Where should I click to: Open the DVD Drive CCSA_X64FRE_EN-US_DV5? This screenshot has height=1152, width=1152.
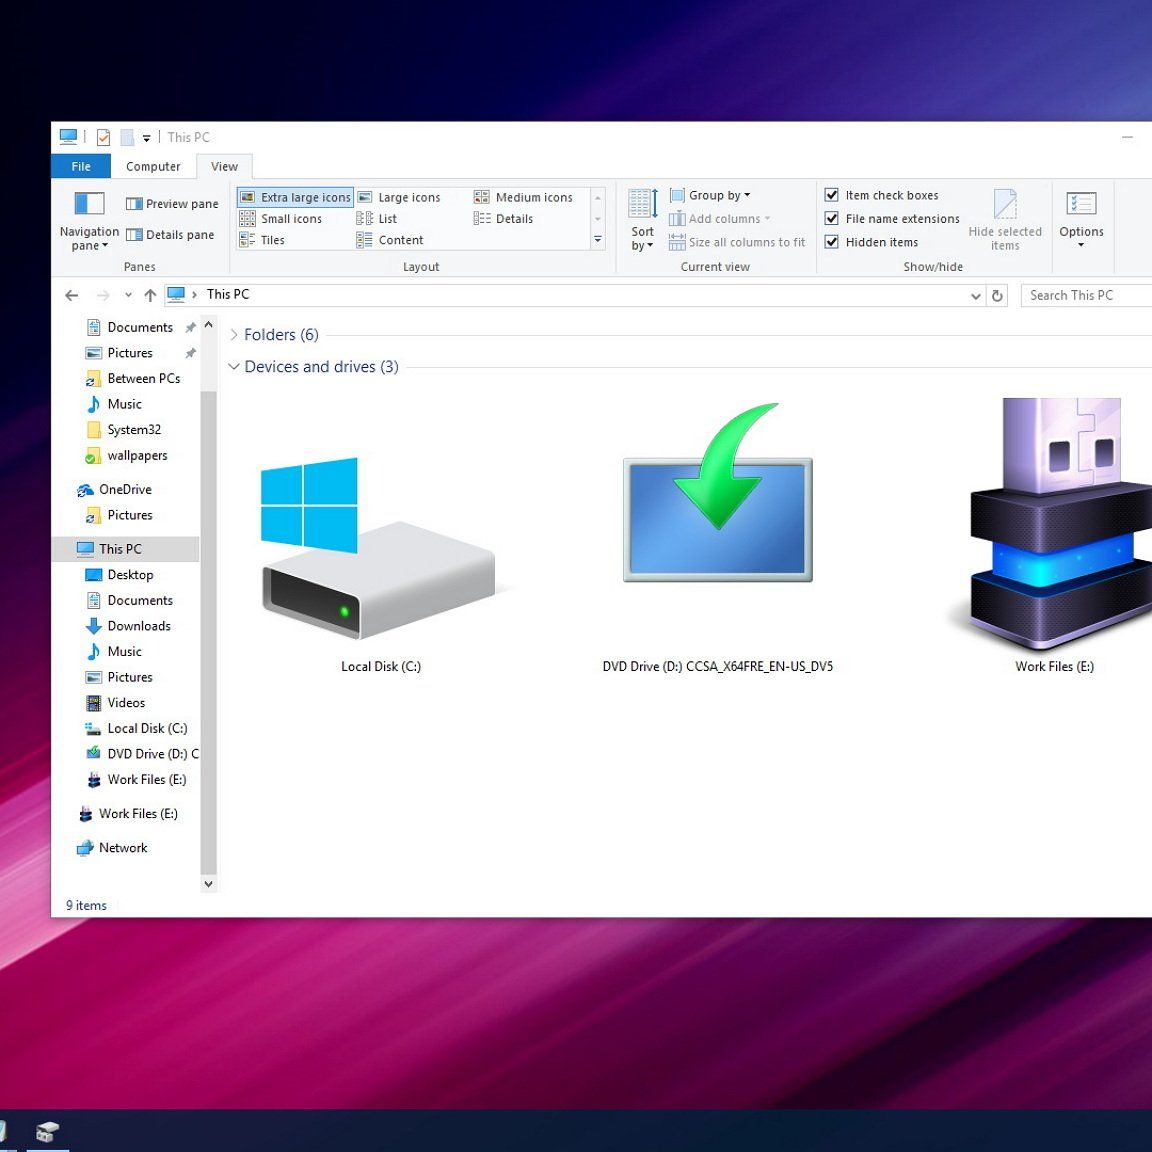tap(716, 518)
